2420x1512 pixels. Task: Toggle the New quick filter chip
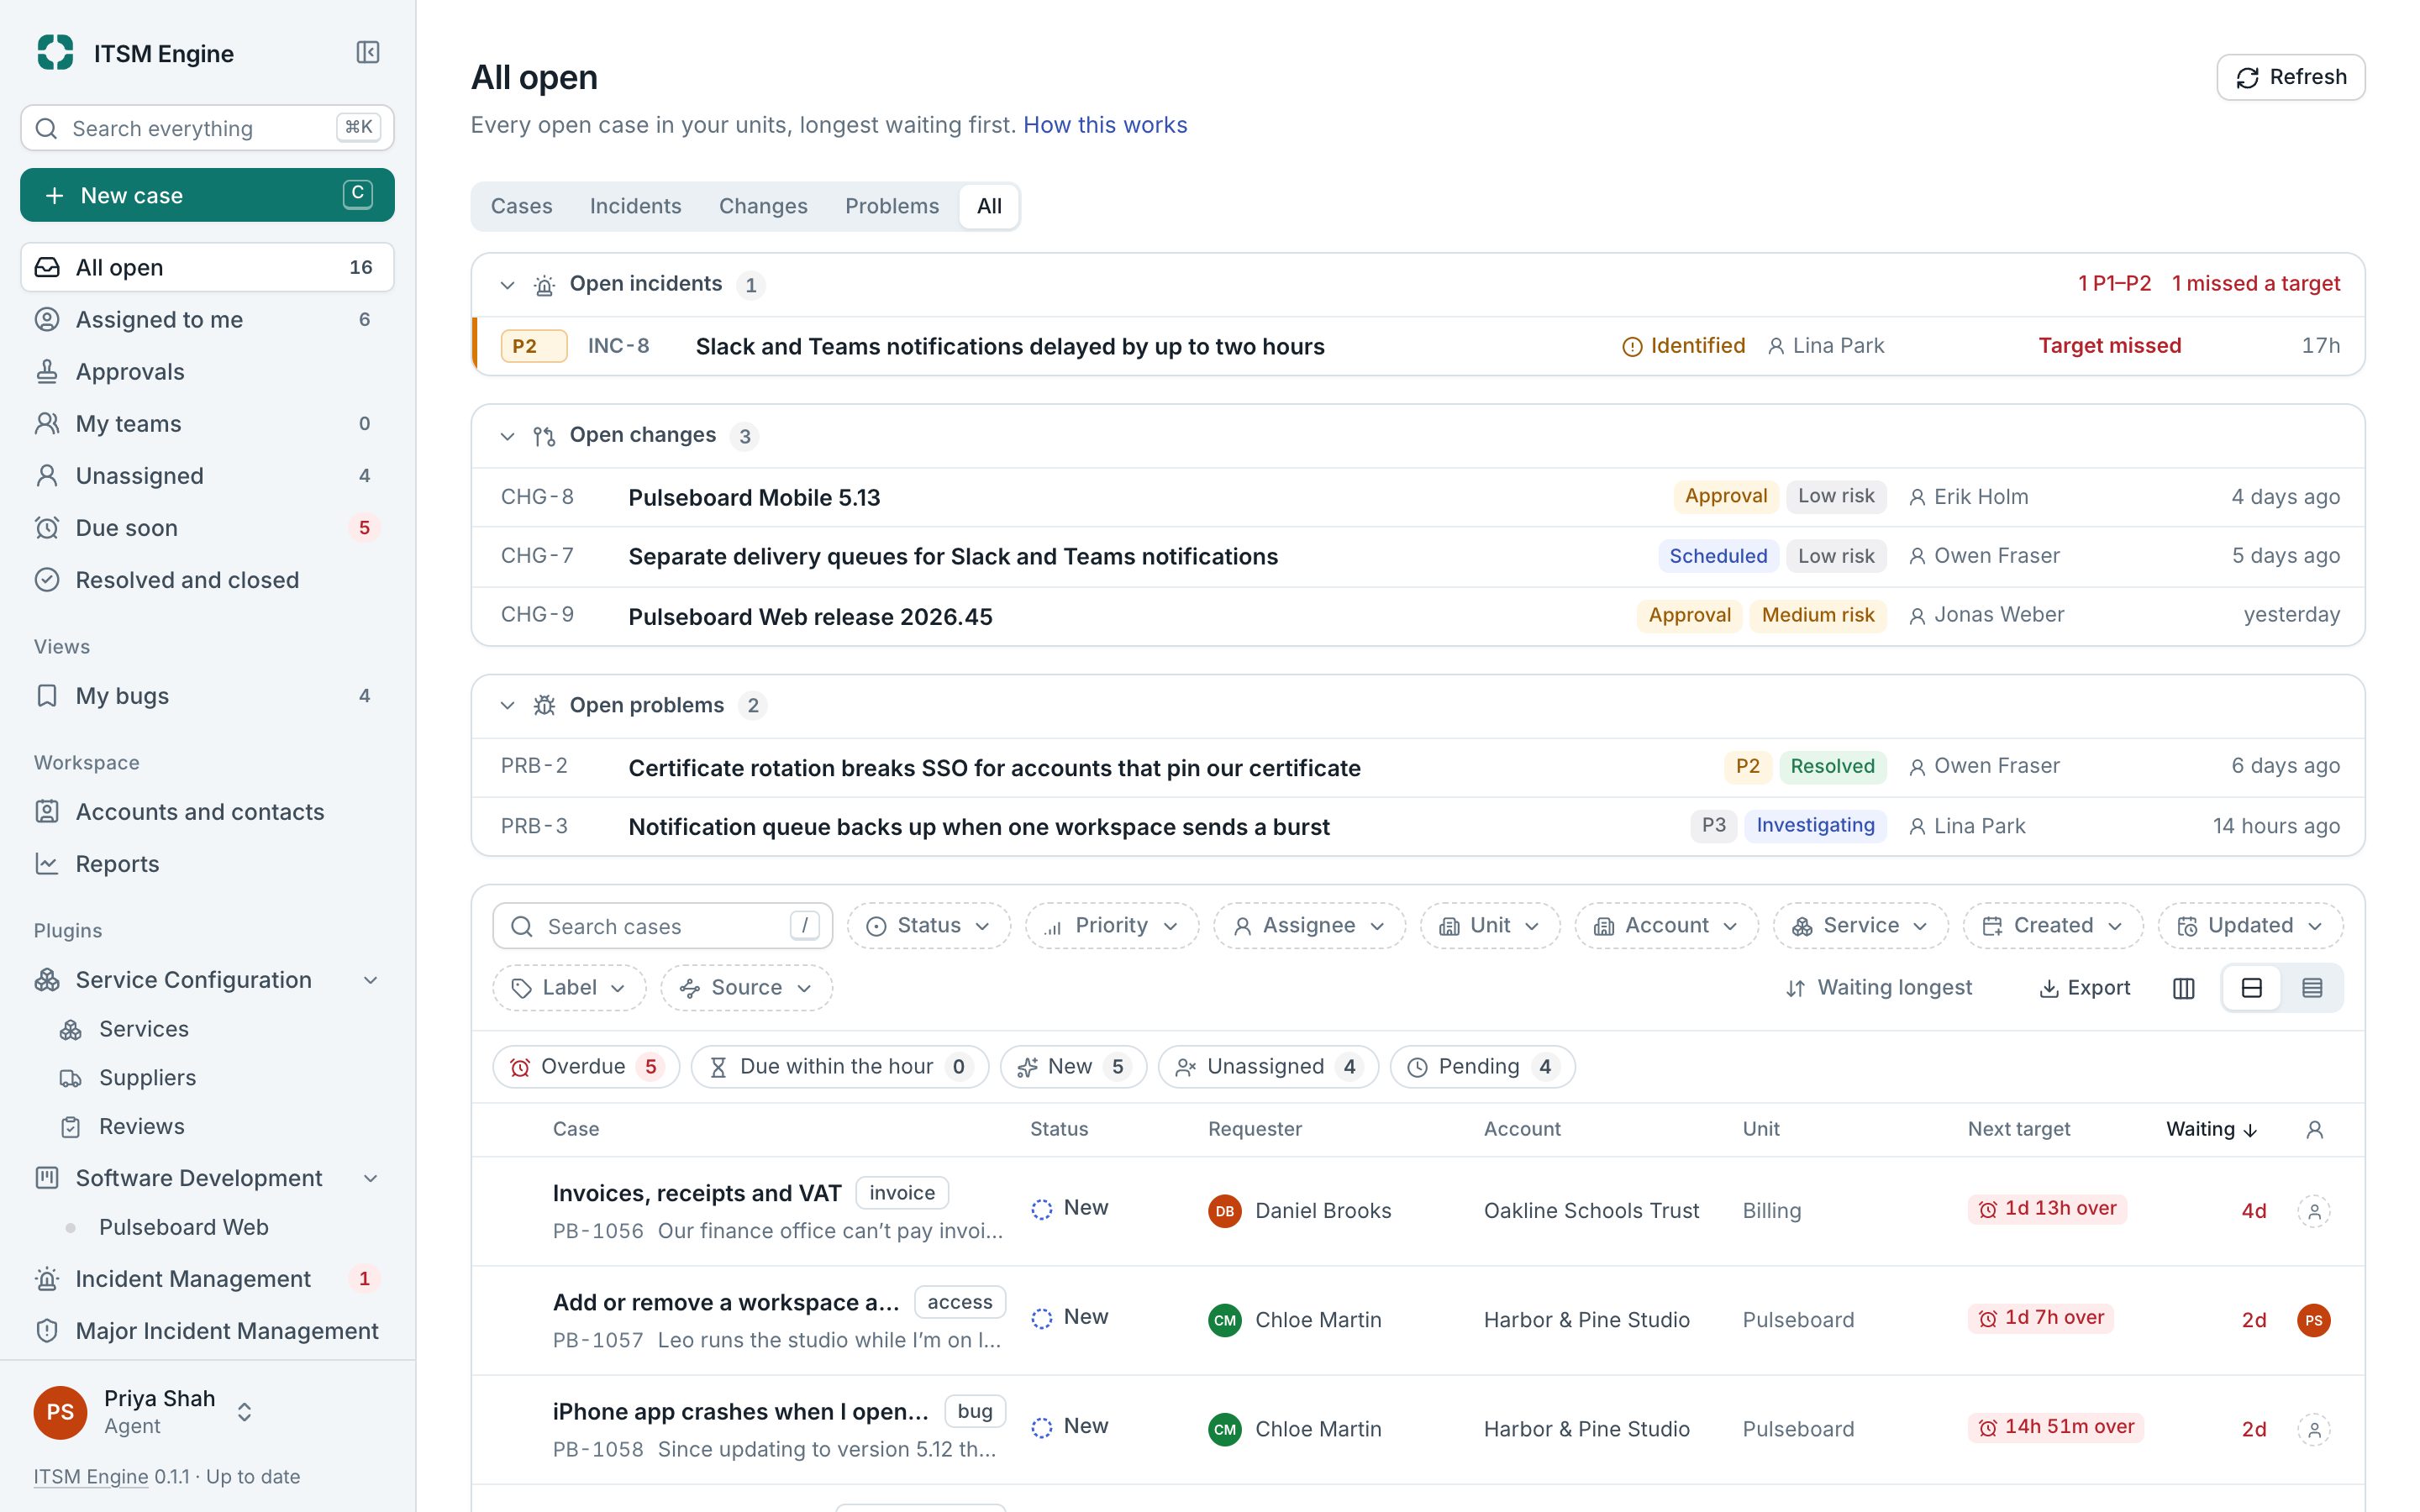click(1073, 1067)
